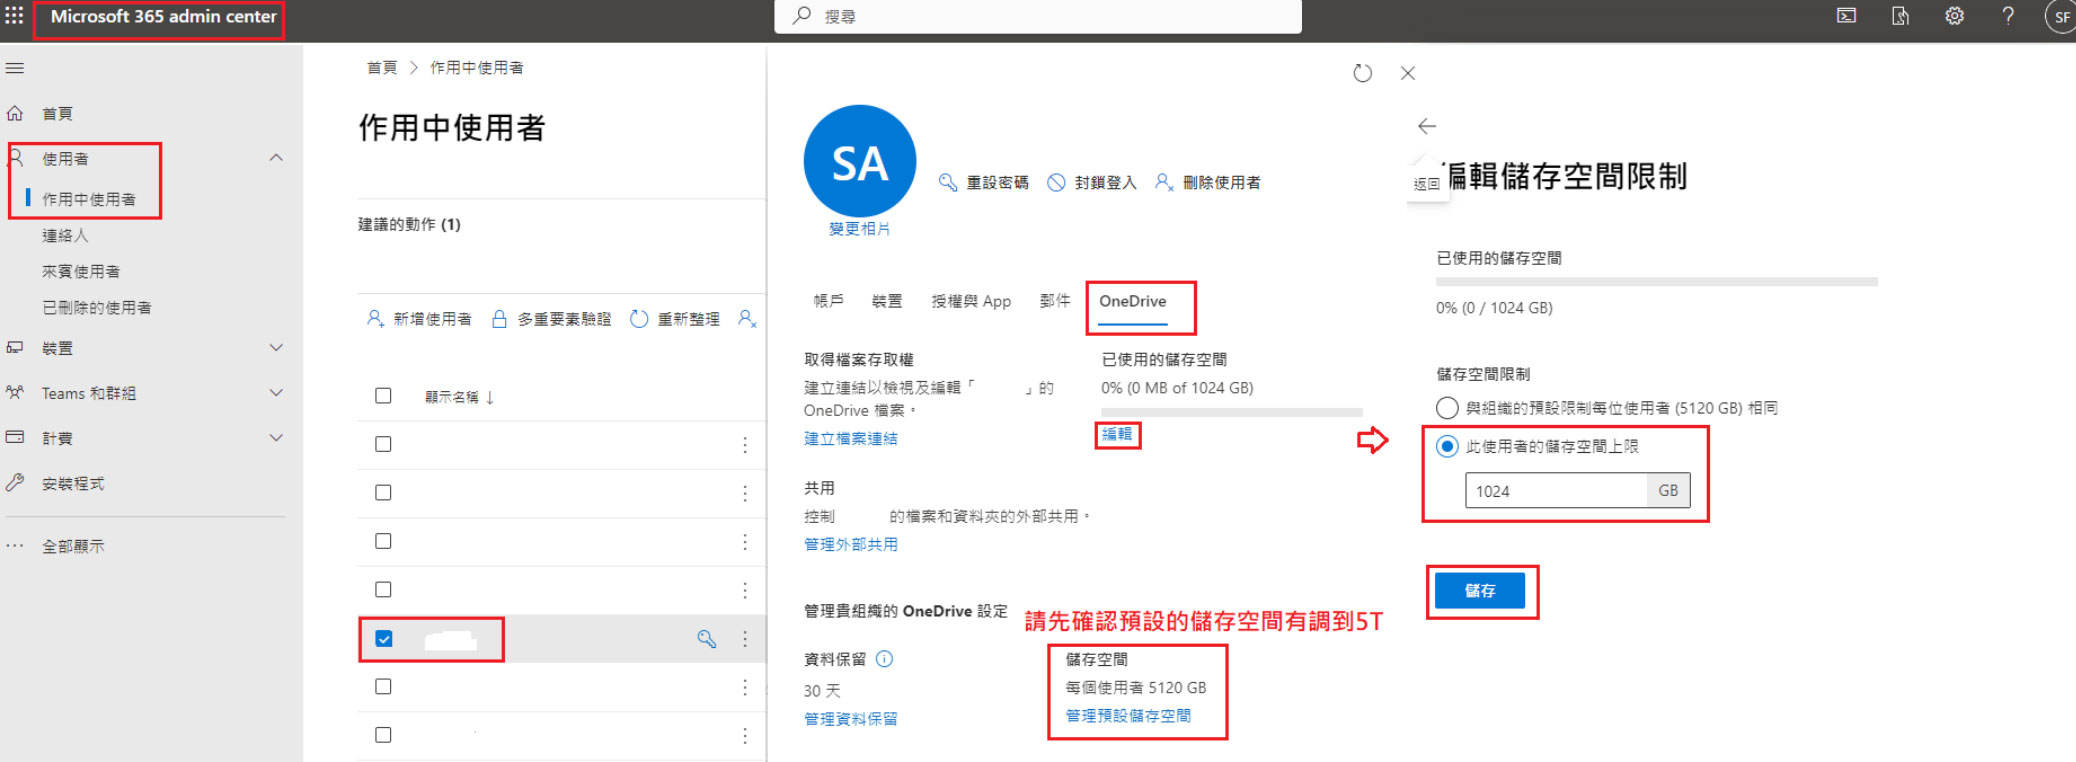Open the app launcher waffle icon
Screen dimensions: 2076x762
pos(14,16)
